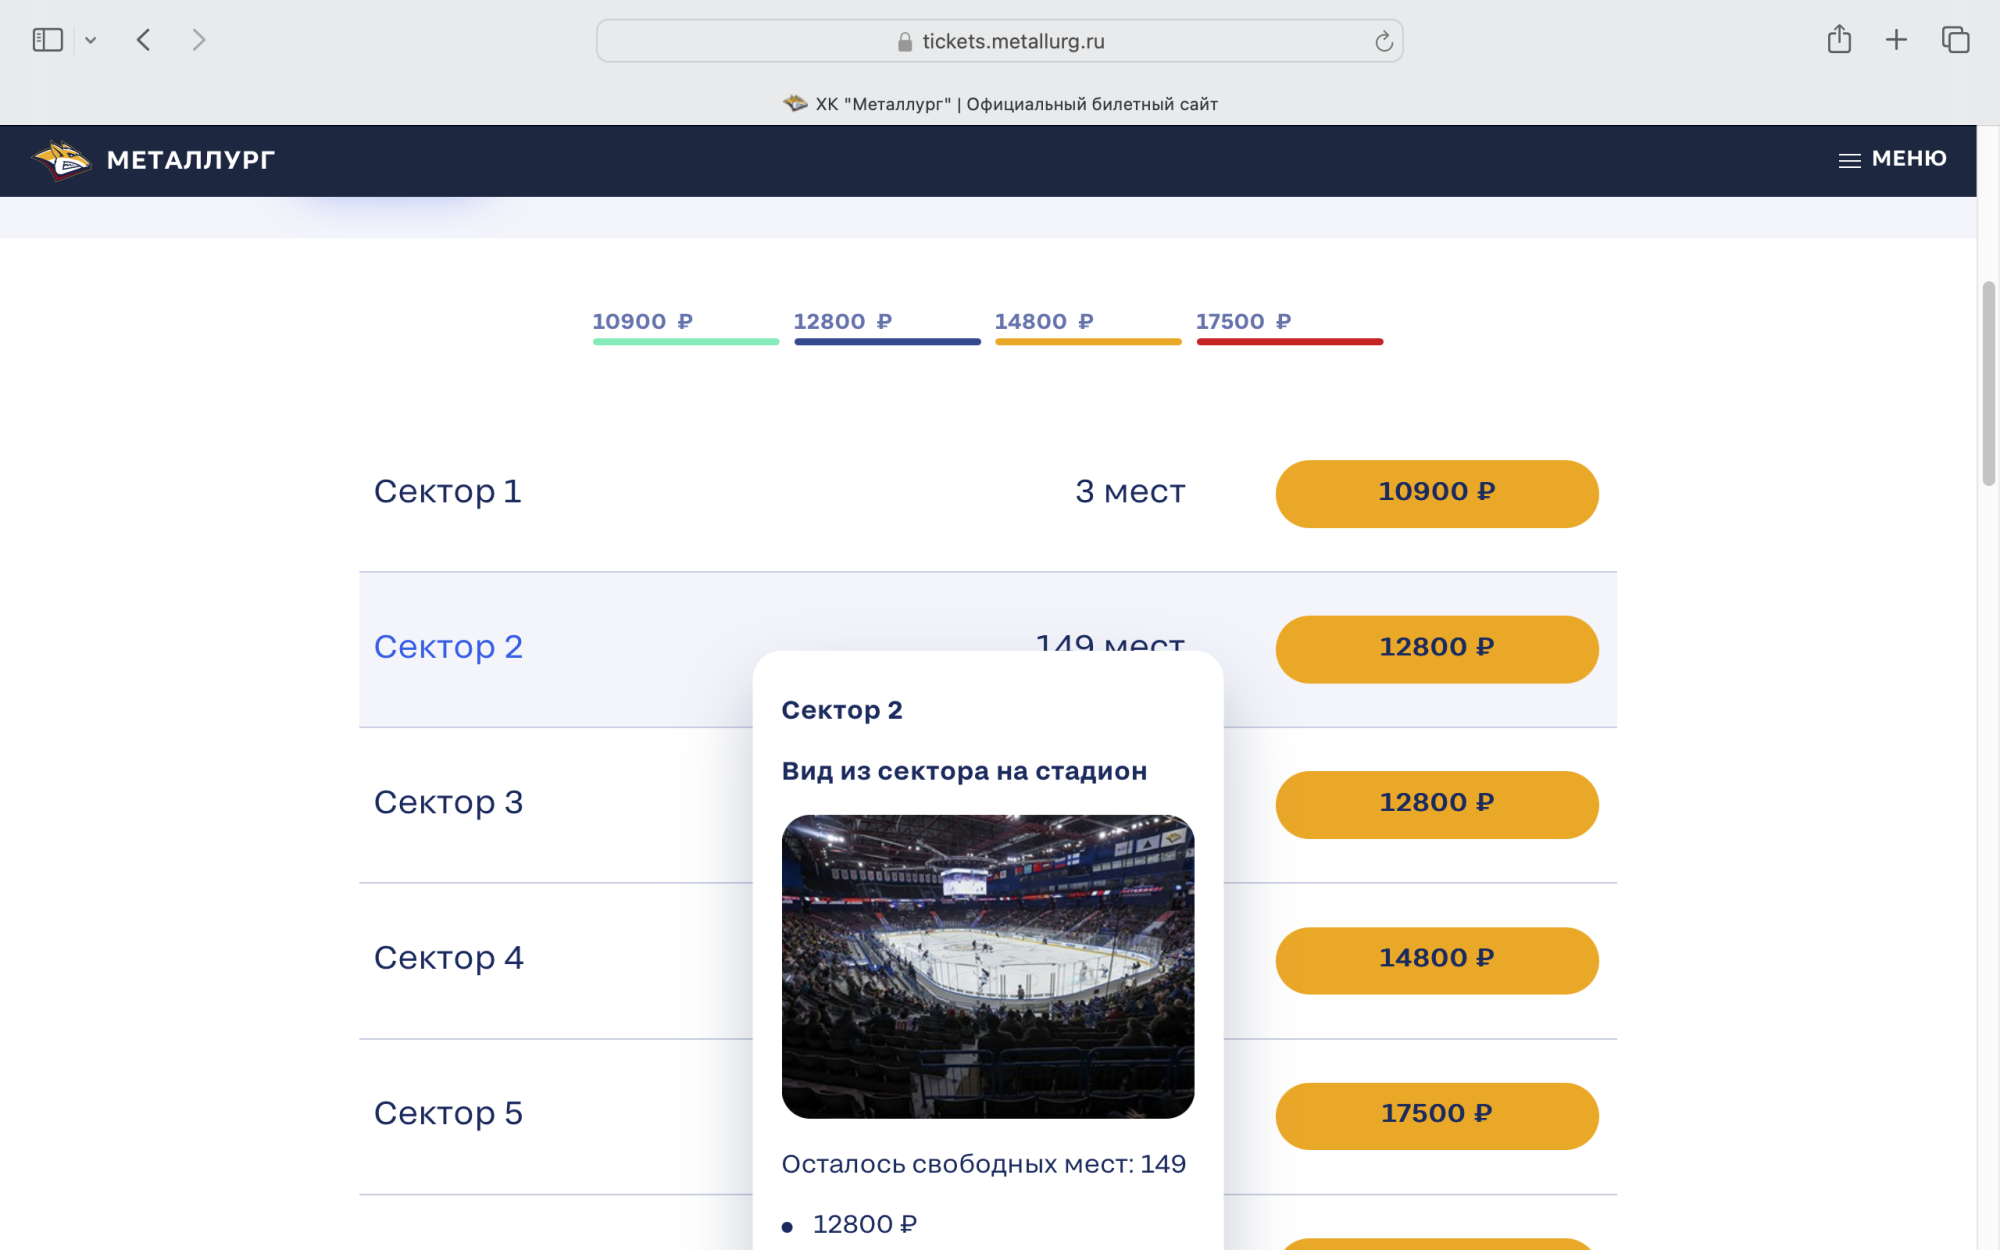Open the МЕНЮ hamburger menu
2000x1250 pixels.
coord(1892,159)
